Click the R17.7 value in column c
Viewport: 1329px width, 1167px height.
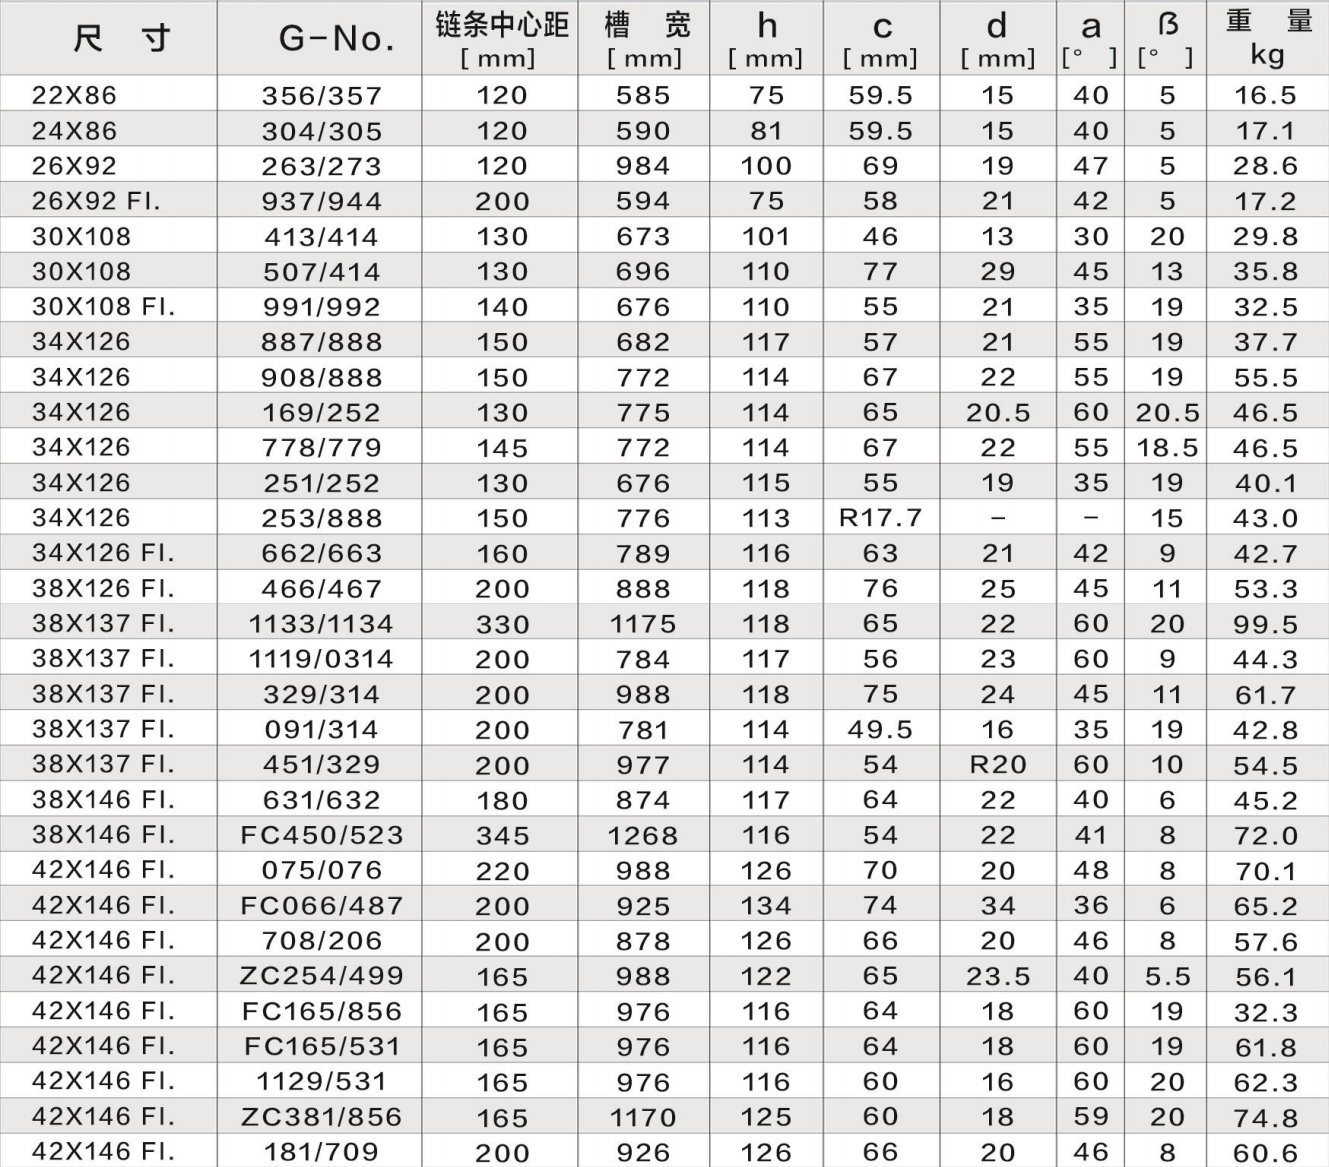coord(880,518)
